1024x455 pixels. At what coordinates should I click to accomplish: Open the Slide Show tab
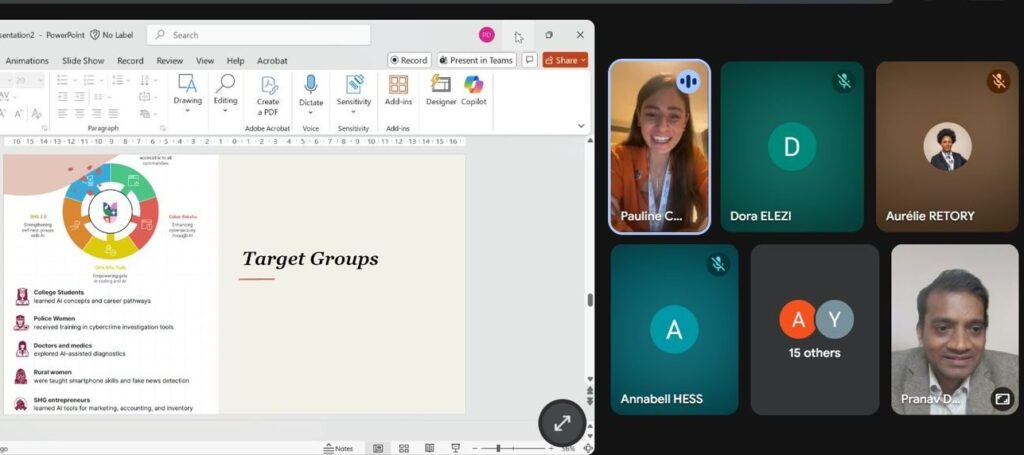83,61
